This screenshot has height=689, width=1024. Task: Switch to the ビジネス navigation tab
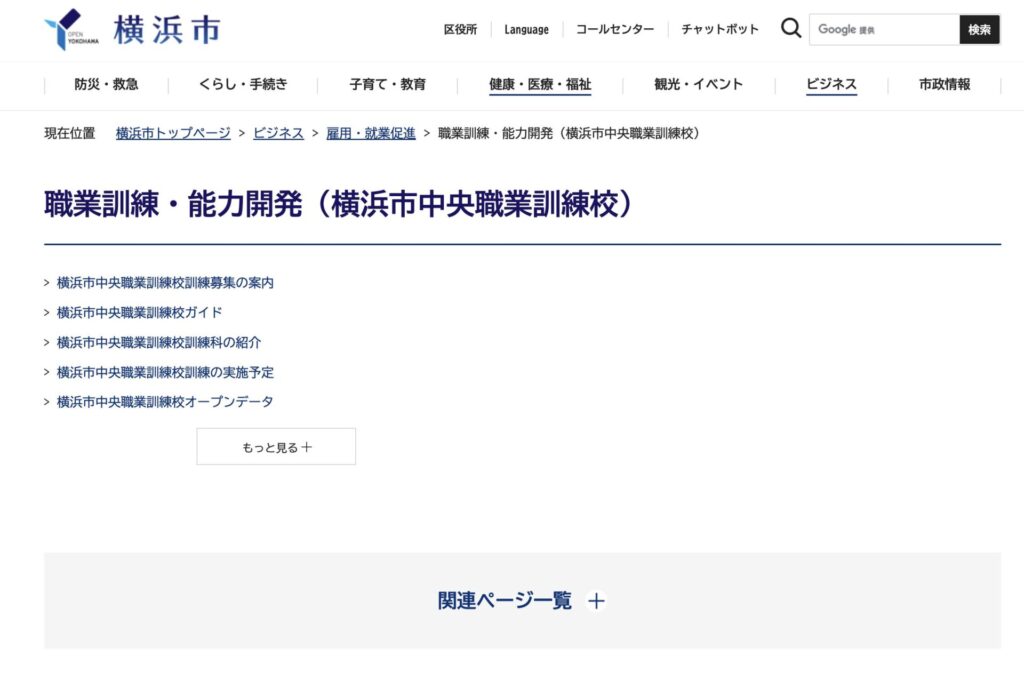(x=830, y=85)
